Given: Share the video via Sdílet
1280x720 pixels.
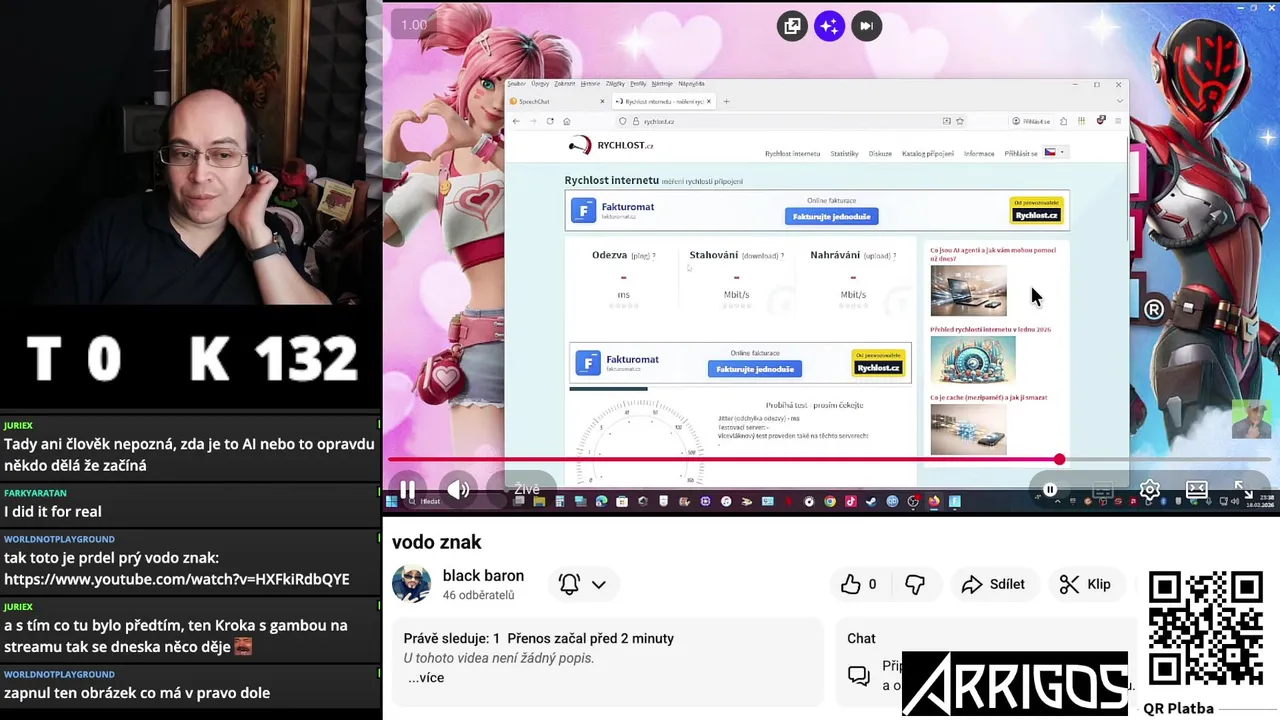Looking at the screenshot, I should [993, 584].
